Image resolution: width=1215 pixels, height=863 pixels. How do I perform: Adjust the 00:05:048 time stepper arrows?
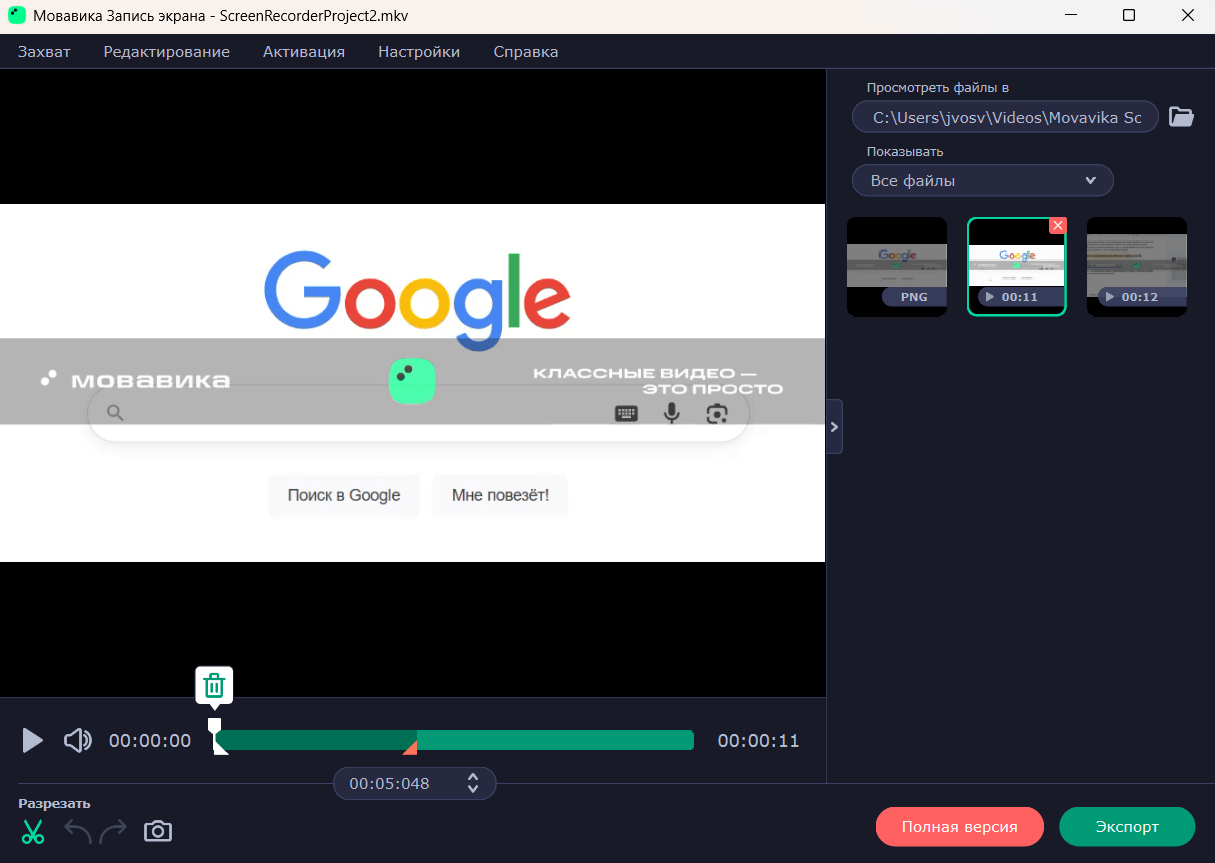[473, 783]
